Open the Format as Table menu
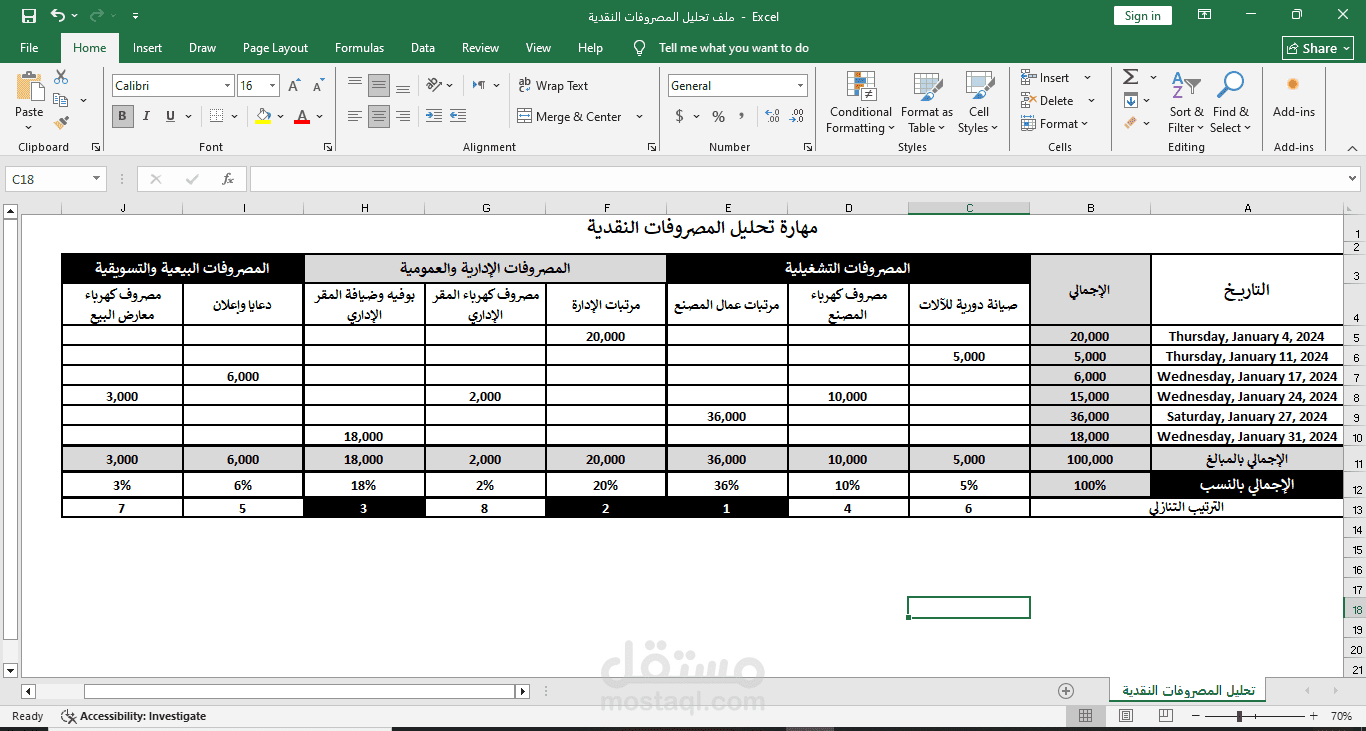Screen dimensions: 1366x731 pyautogui.click(x=927, y=102)
